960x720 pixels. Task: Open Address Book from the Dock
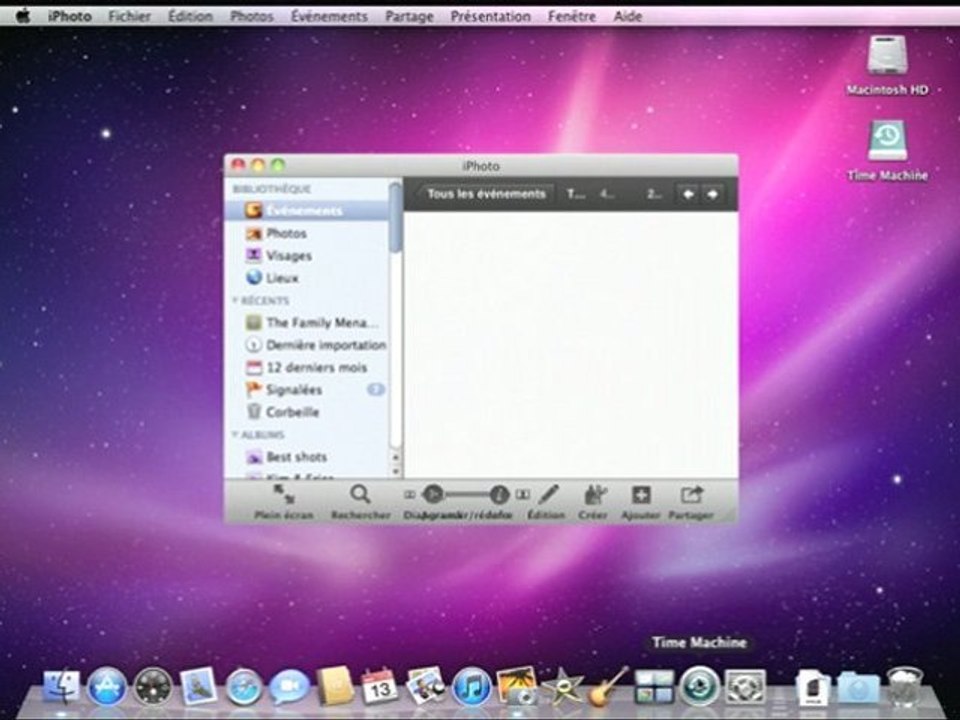(335, 687)
